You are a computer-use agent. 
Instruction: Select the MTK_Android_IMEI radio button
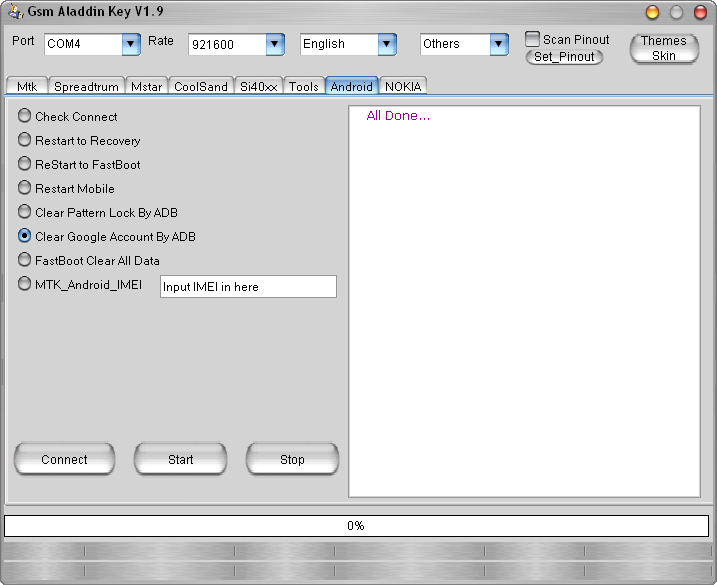pos(24,284)
